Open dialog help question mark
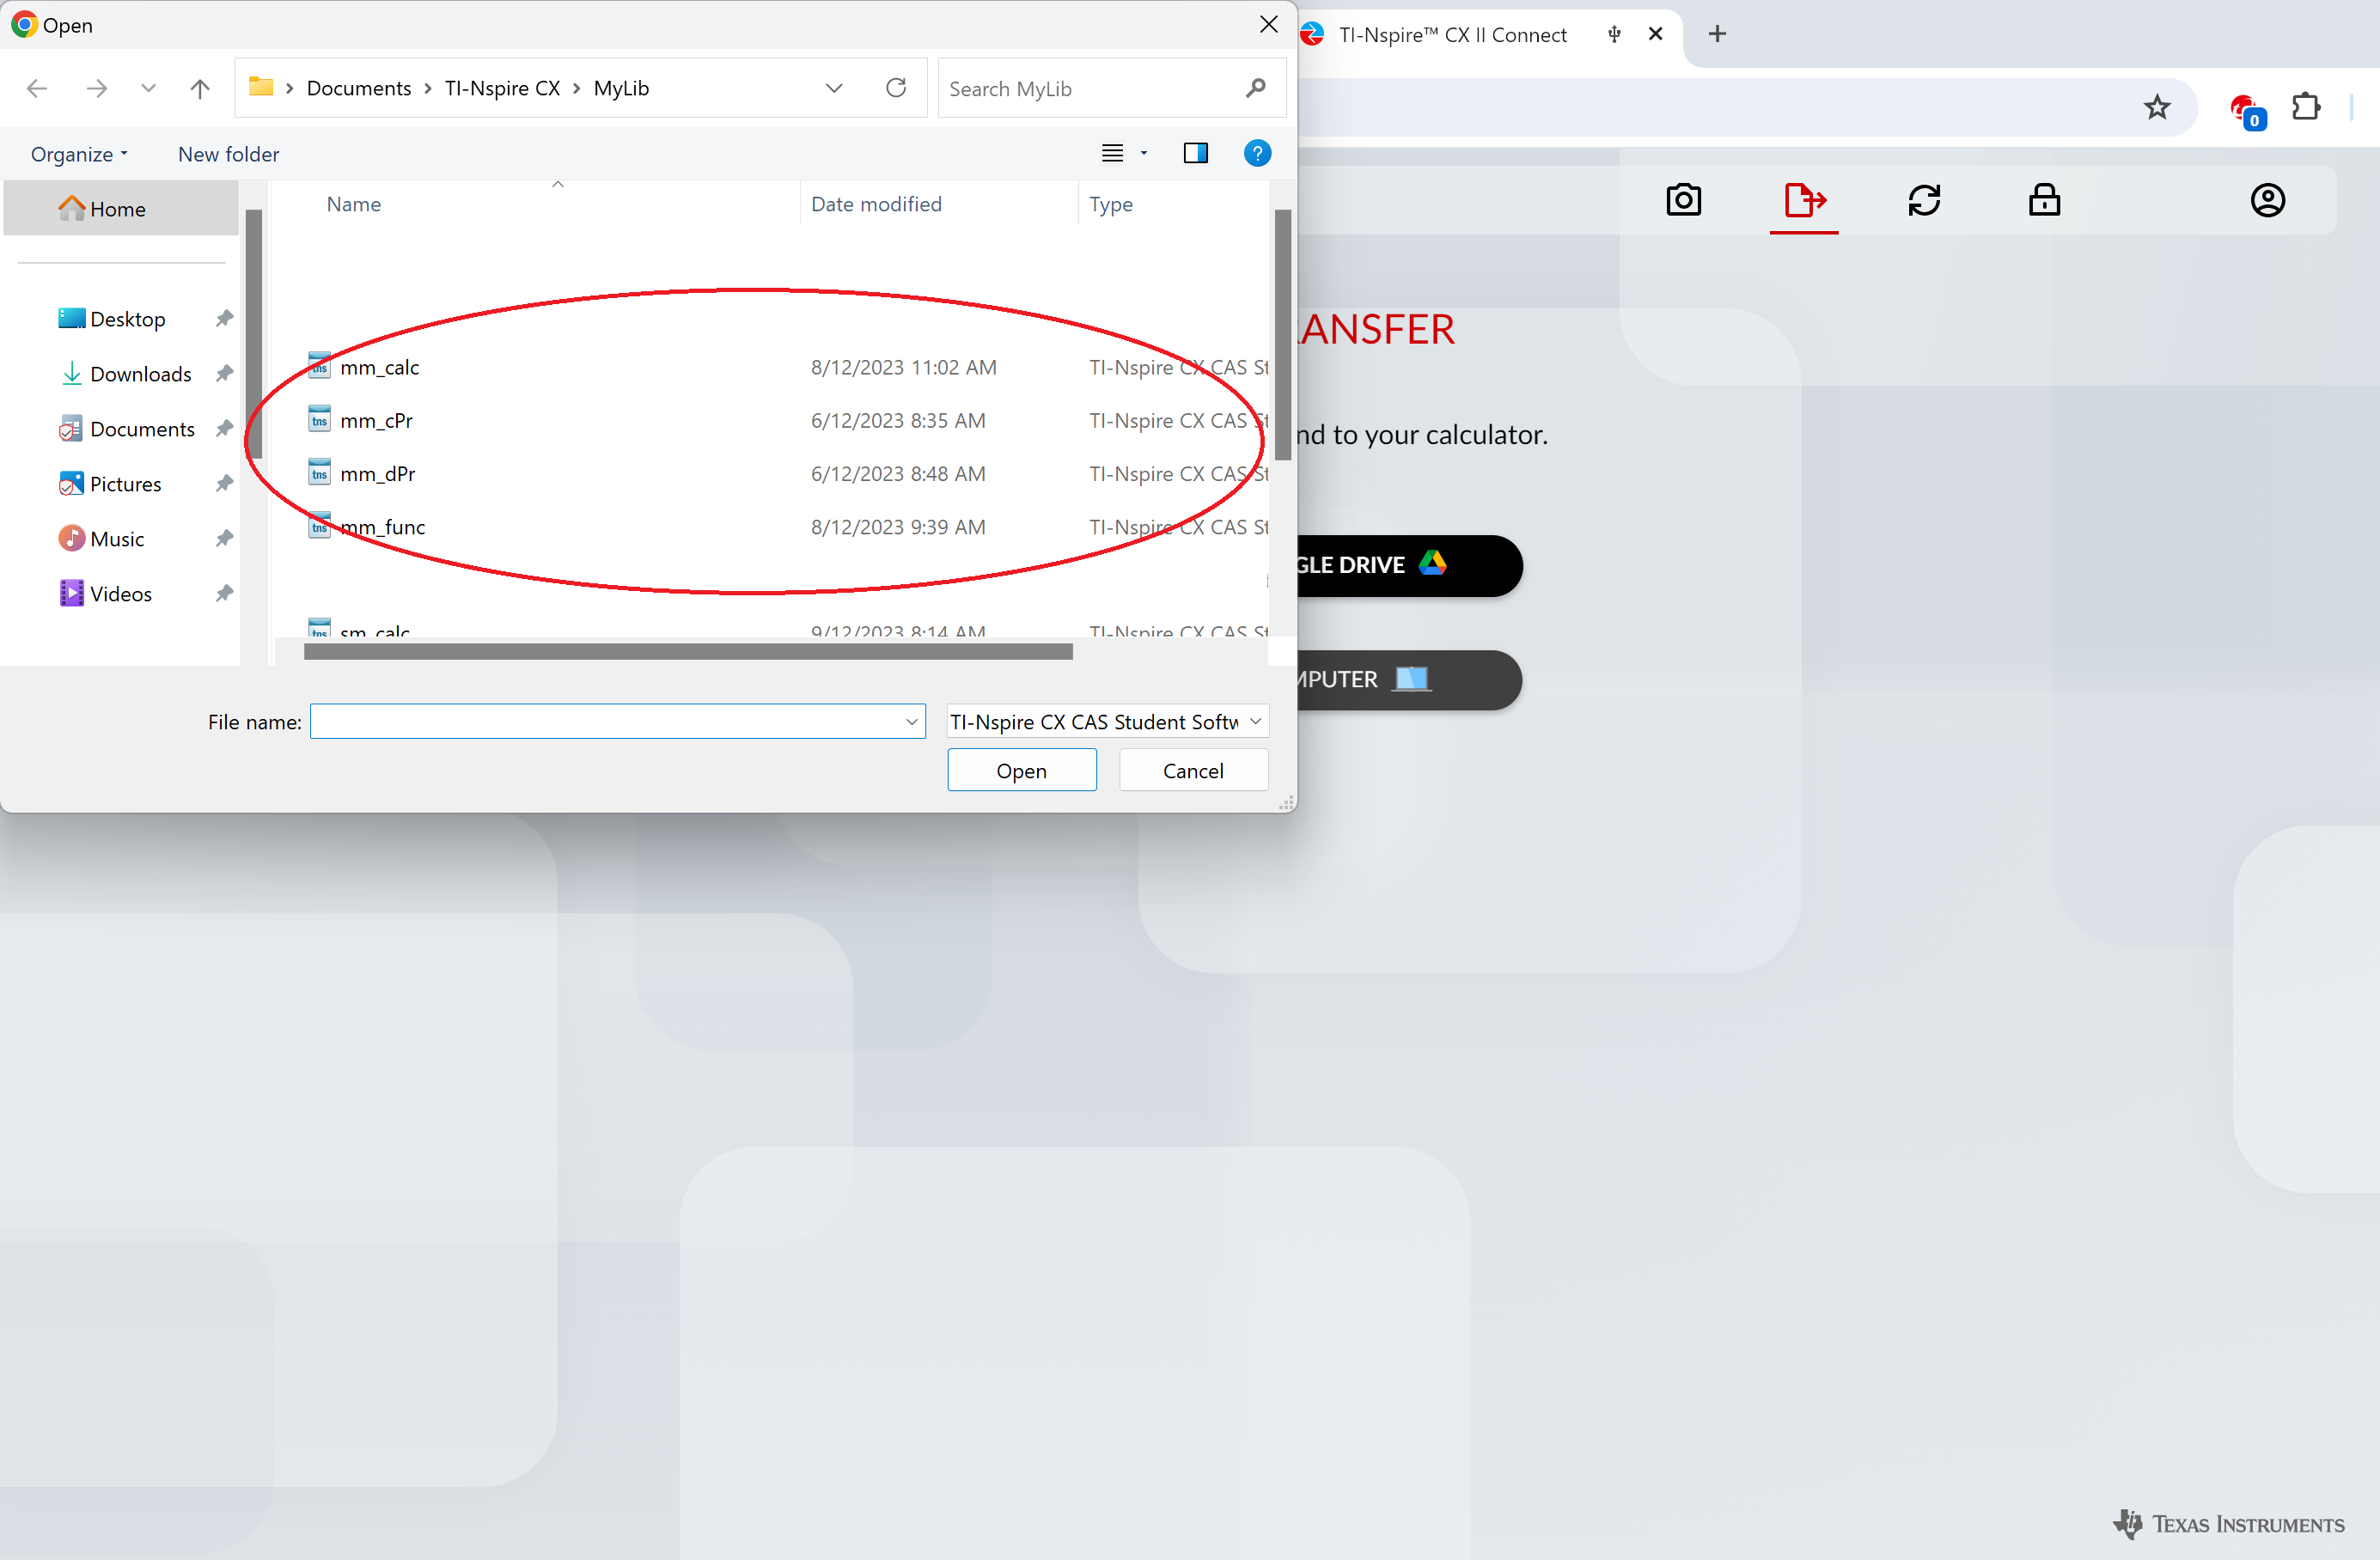2380x1560 pixels. pyautogui.click(x=1257, y=153)
